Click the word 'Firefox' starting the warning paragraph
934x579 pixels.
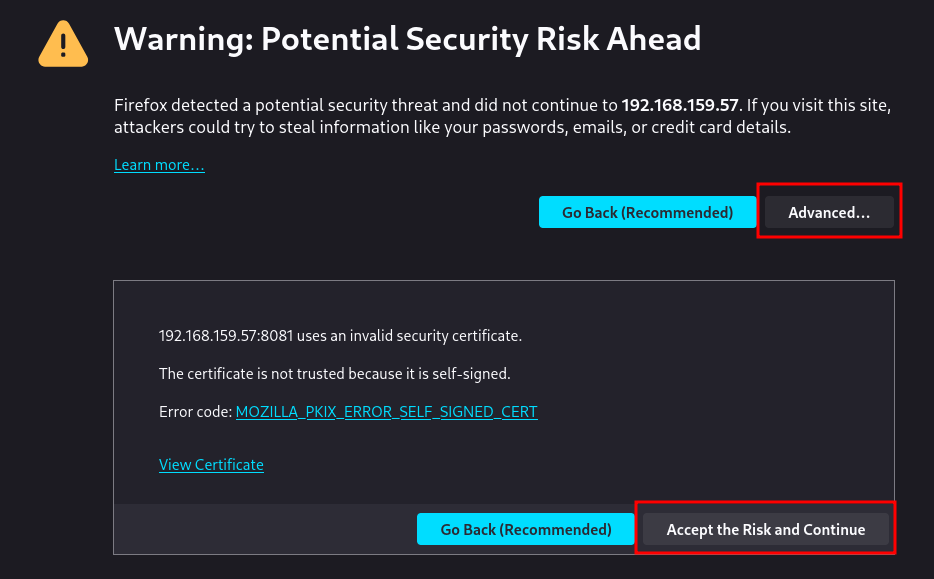[x=140, y=105]
